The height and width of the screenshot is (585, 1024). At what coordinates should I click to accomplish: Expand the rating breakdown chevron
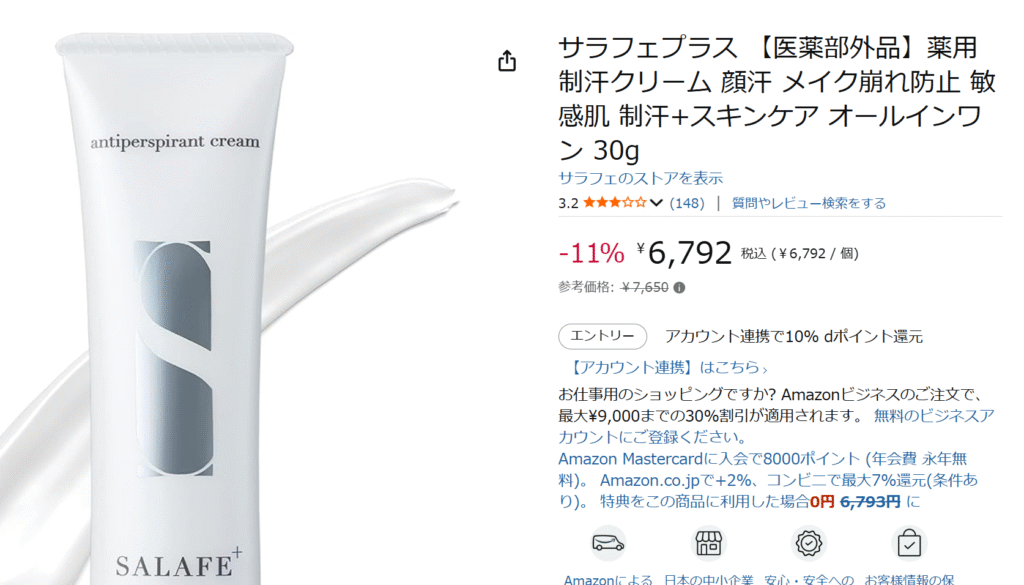(656, 203)
